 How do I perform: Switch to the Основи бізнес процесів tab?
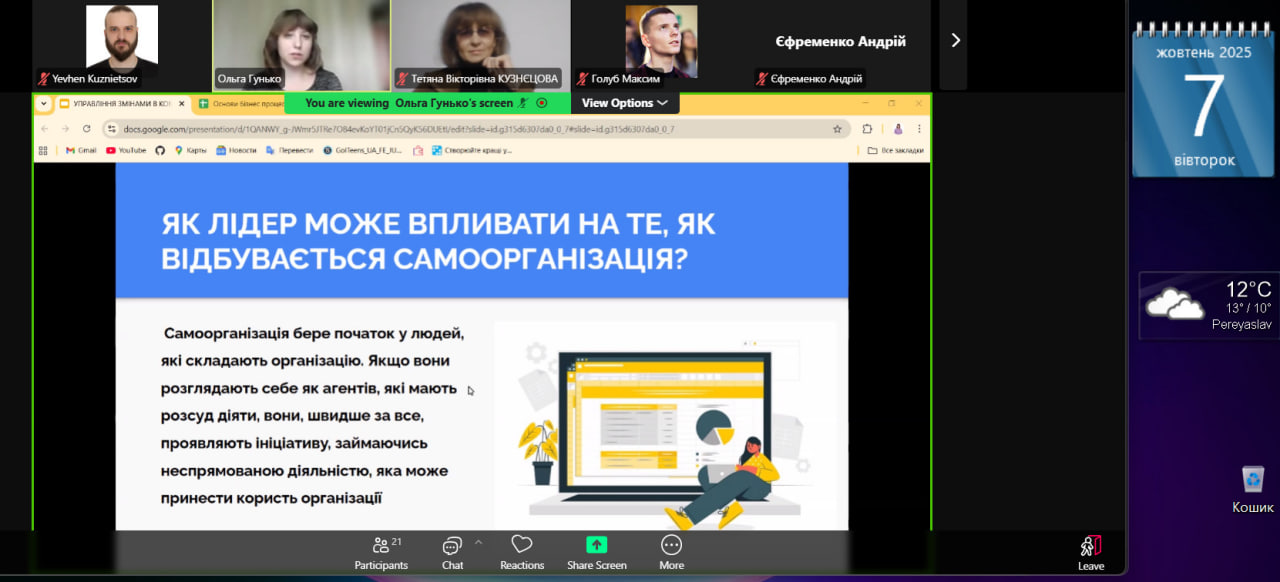tap(240, 103)
